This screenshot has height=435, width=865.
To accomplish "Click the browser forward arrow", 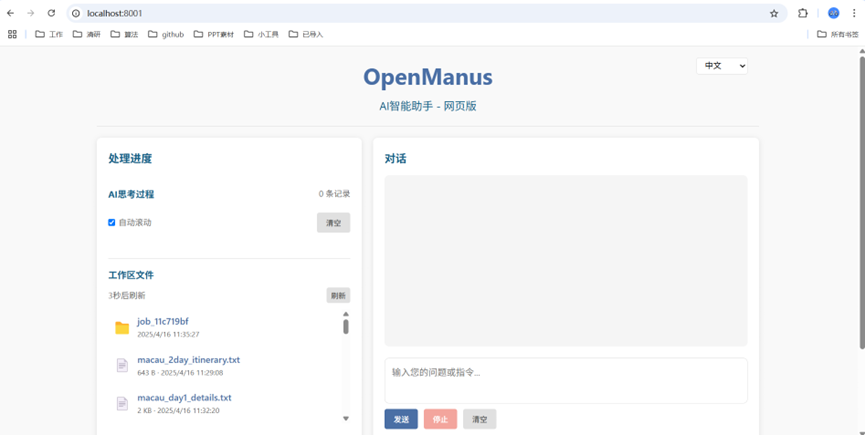I will 31,13.
